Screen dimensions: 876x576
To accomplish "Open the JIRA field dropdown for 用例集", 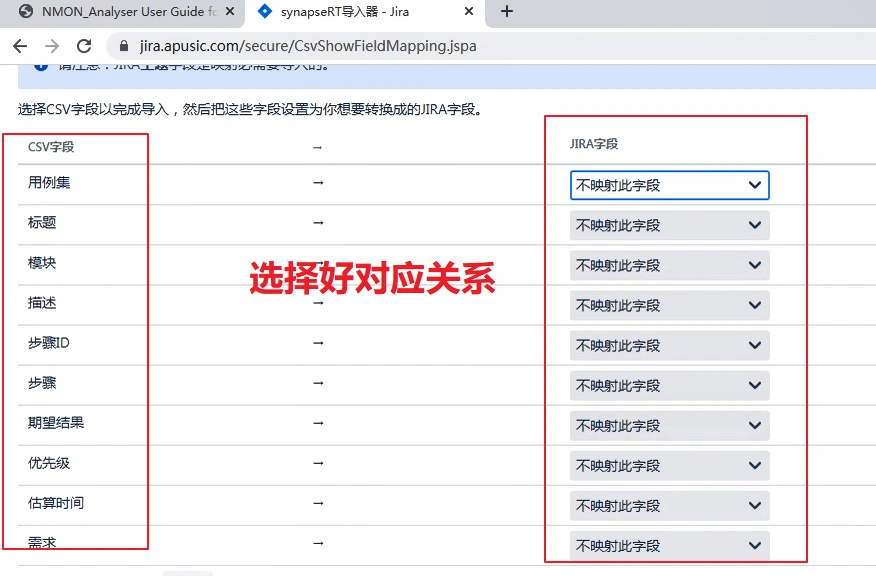I will tap(669, 185).
